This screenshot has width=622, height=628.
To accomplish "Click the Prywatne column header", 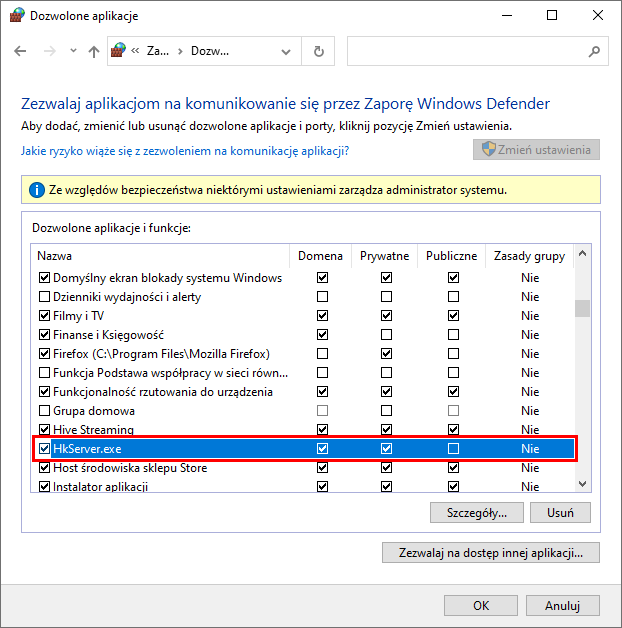I will point(384,256).
